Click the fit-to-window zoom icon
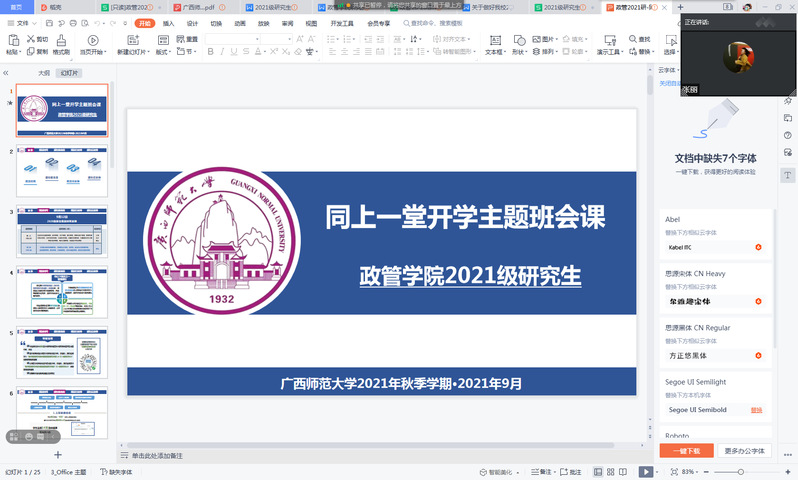 point(674,472)
